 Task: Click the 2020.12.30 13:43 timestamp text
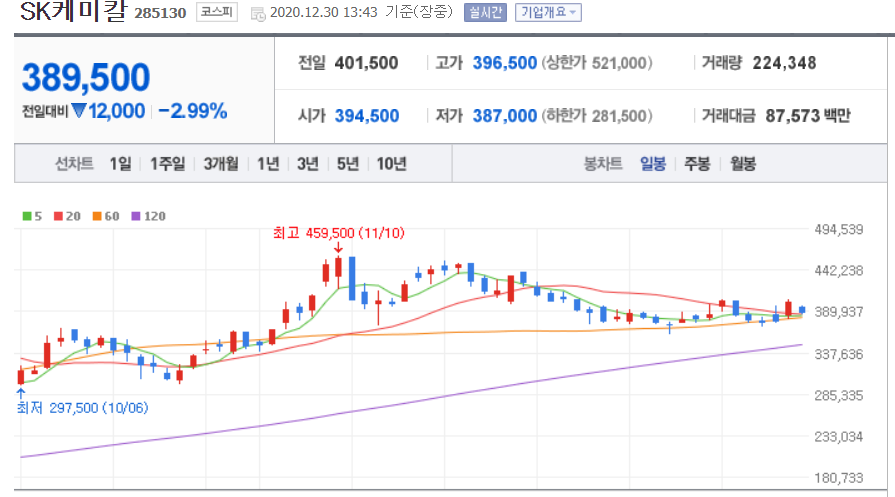[x=324, y=12]
